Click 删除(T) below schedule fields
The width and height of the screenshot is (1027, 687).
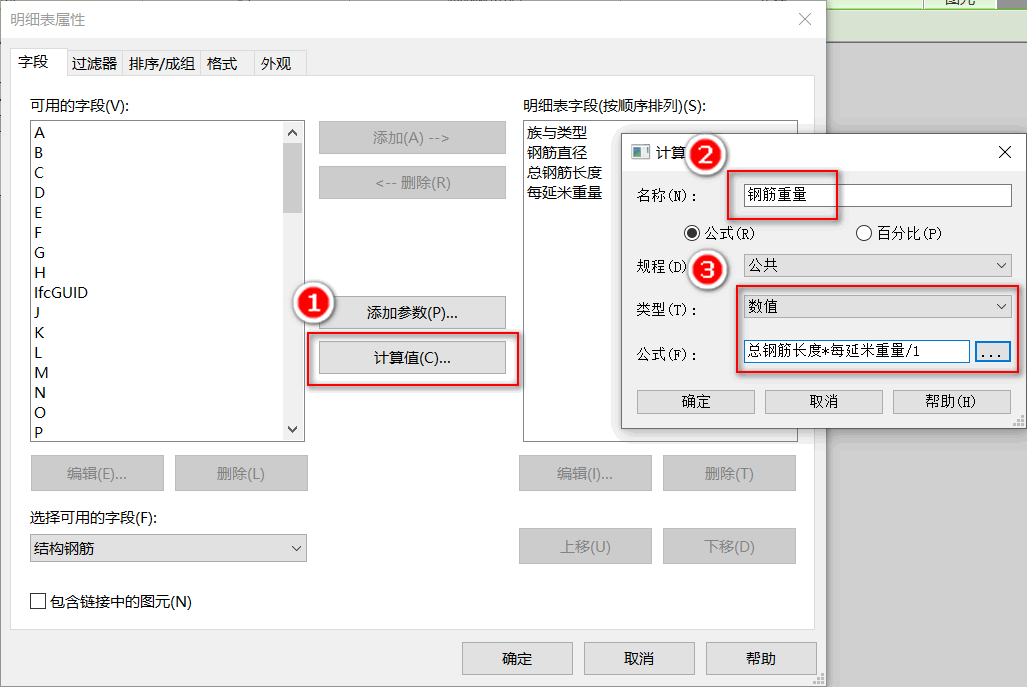[729, 473]
